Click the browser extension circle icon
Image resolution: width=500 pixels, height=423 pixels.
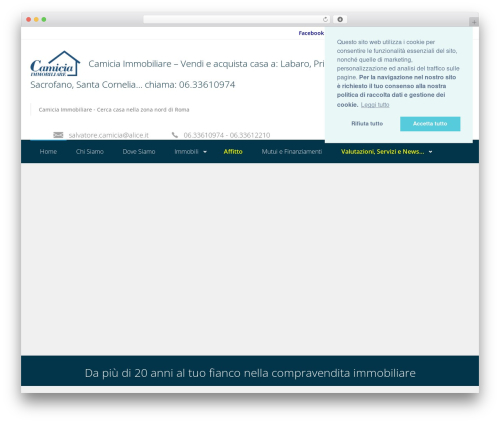click(340, 19)
